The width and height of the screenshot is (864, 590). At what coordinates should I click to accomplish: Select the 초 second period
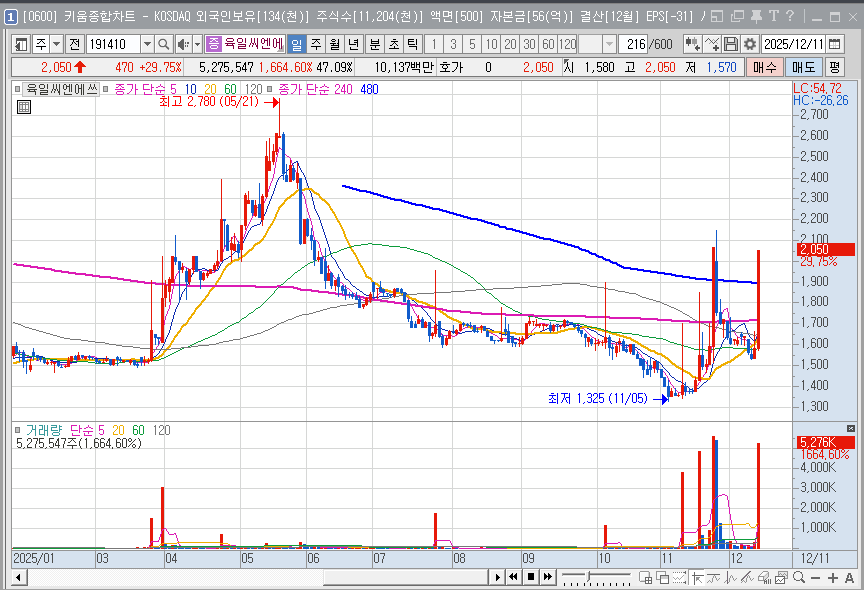(x=394, y=44)
